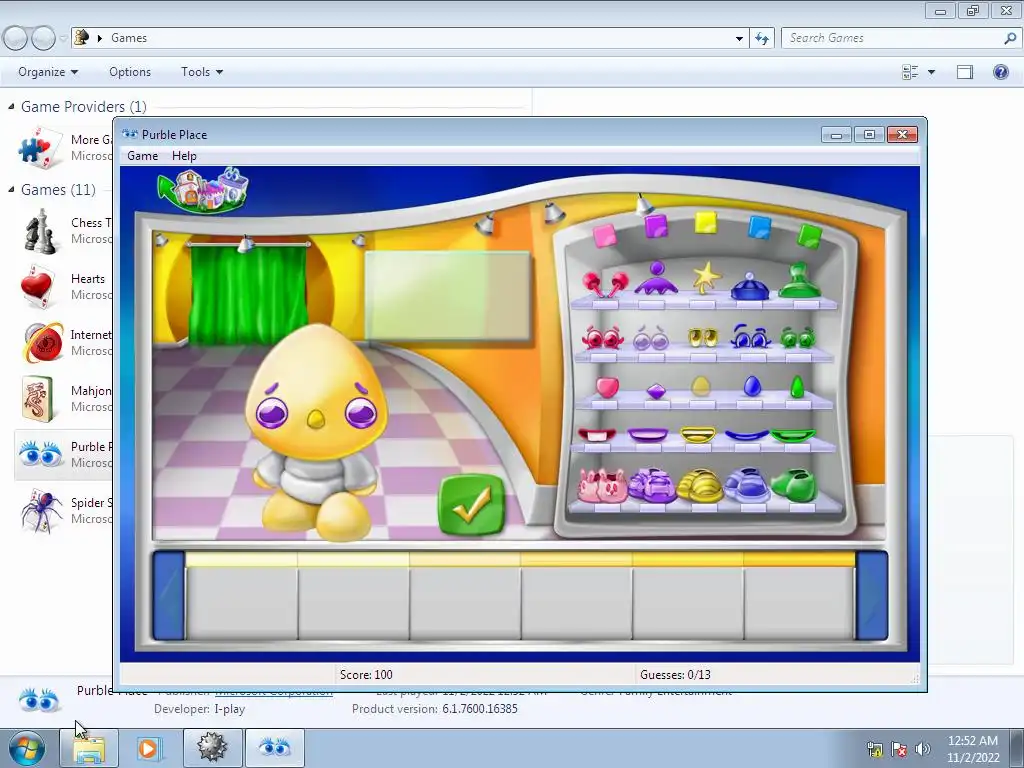The width and height of the screenshot is (1024, 768).
Task: Select the yellow nose on shelf
Action: [700, 386]
